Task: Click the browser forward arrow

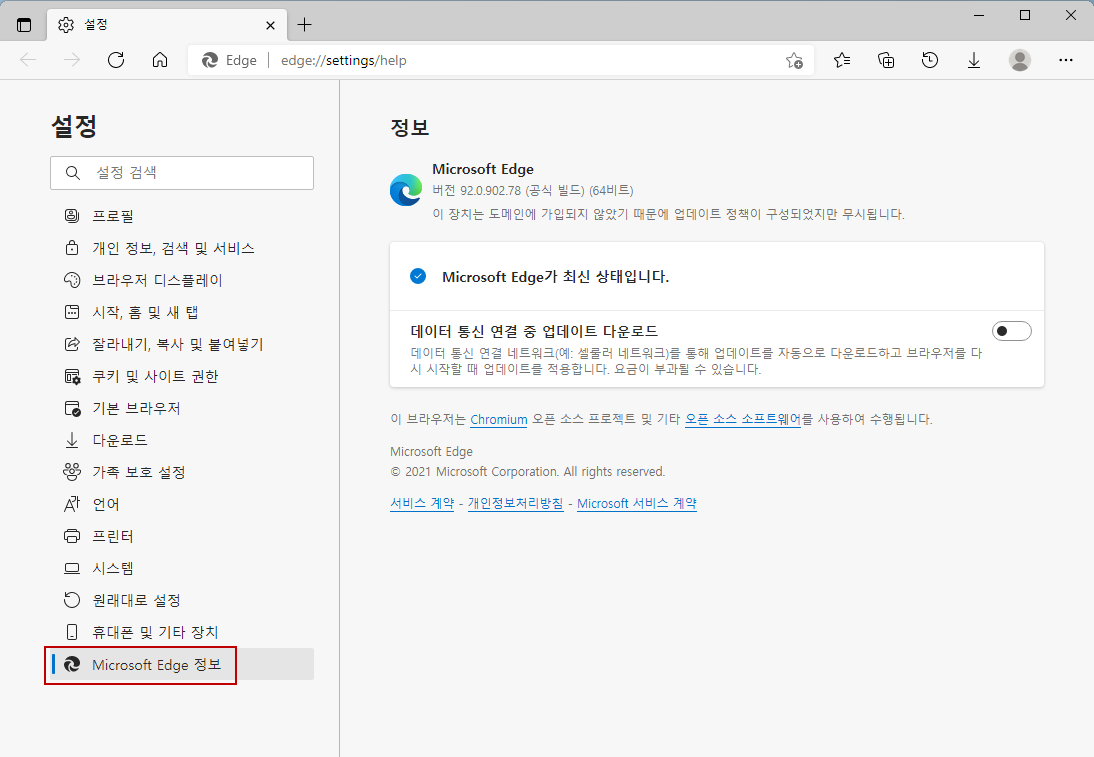Action: pyautogui.click(x=72, y=60)
